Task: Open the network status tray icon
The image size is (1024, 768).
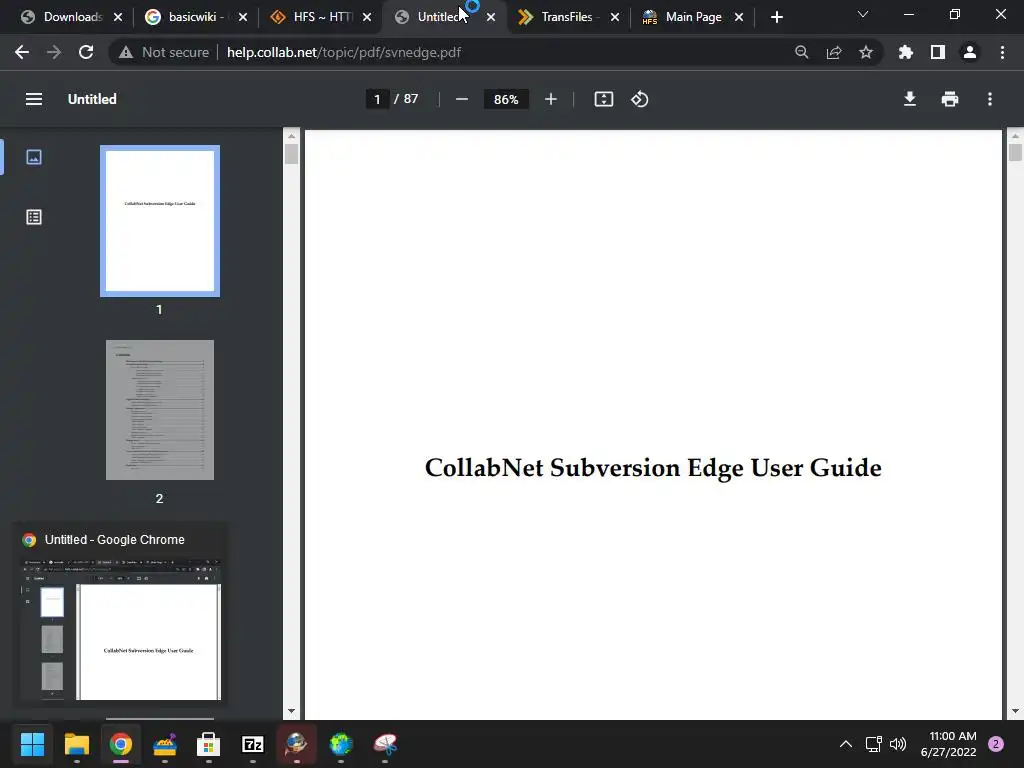Action: point(873,744)
